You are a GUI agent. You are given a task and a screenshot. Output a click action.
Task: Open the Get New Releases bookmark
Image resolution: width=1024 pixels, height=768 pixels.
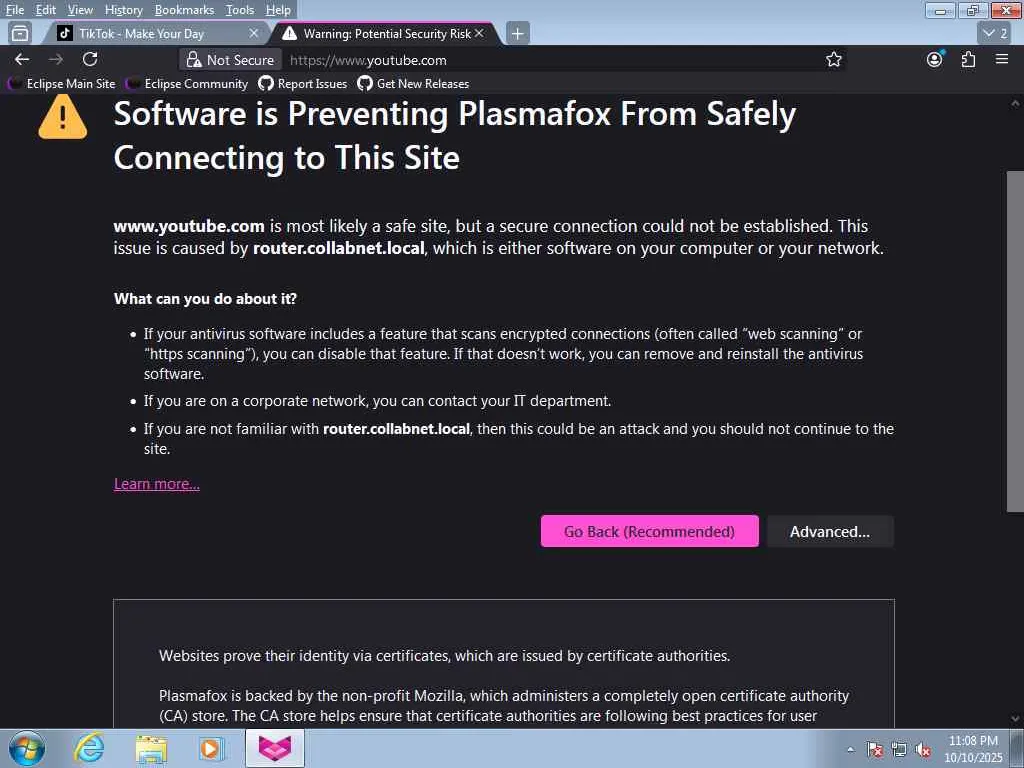pos(413,84)
